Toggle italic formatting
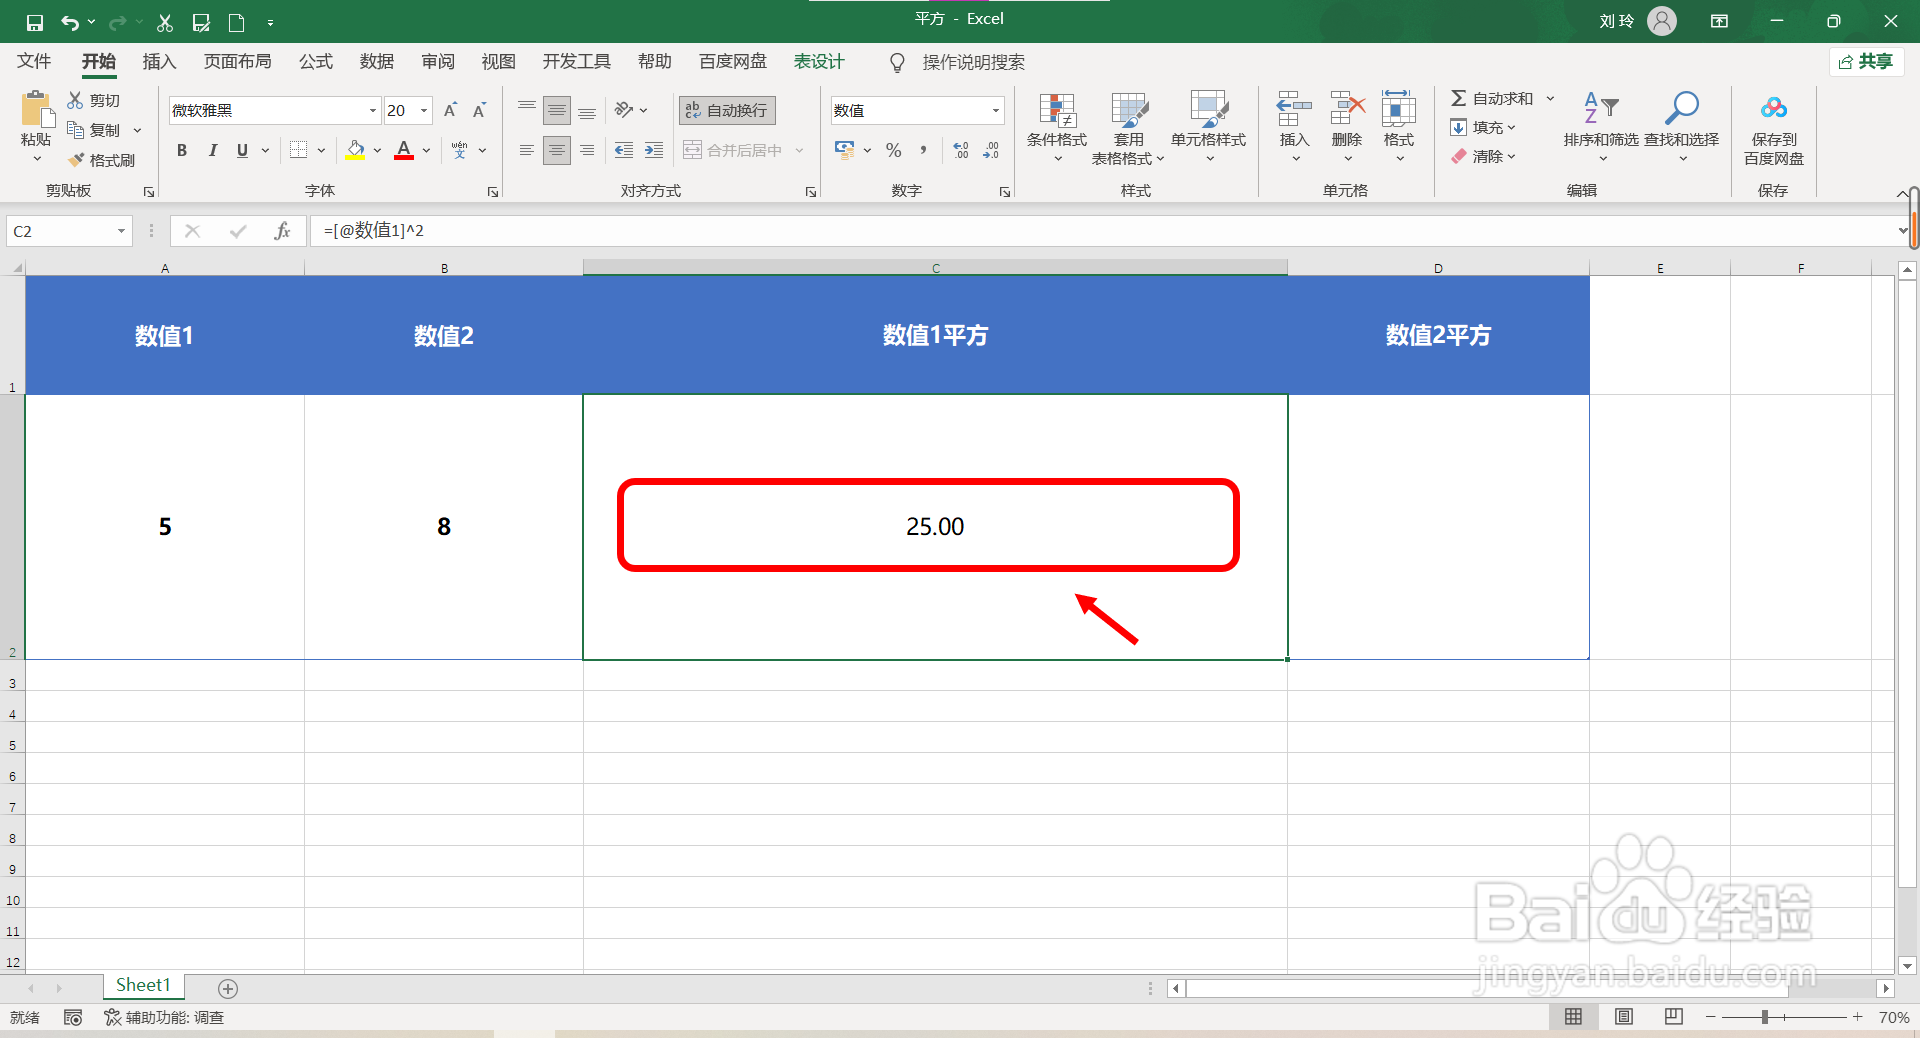The image size is (1920, 1038). tap(212, 150)
